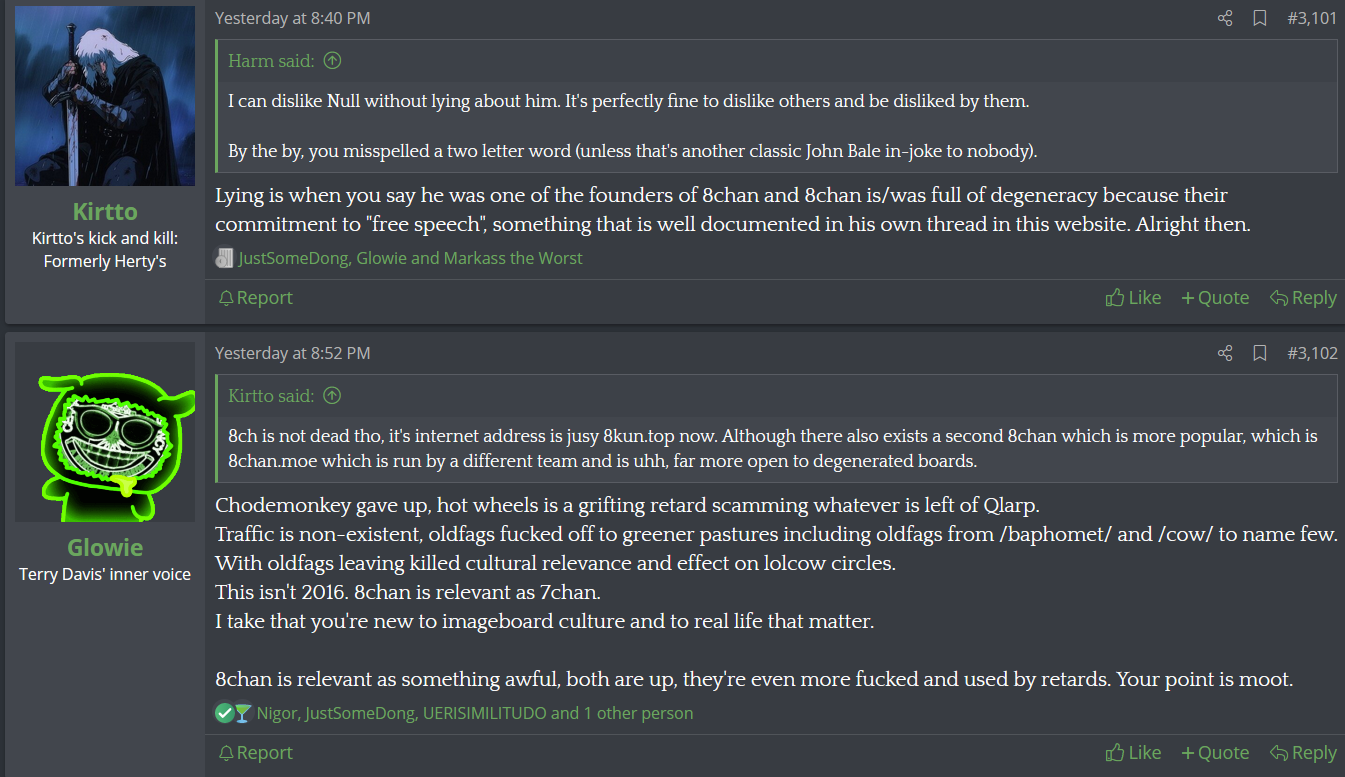Open Kirtto's username profile link
1345x777 pixels.
pyautogui.click(x=105, y=212)
